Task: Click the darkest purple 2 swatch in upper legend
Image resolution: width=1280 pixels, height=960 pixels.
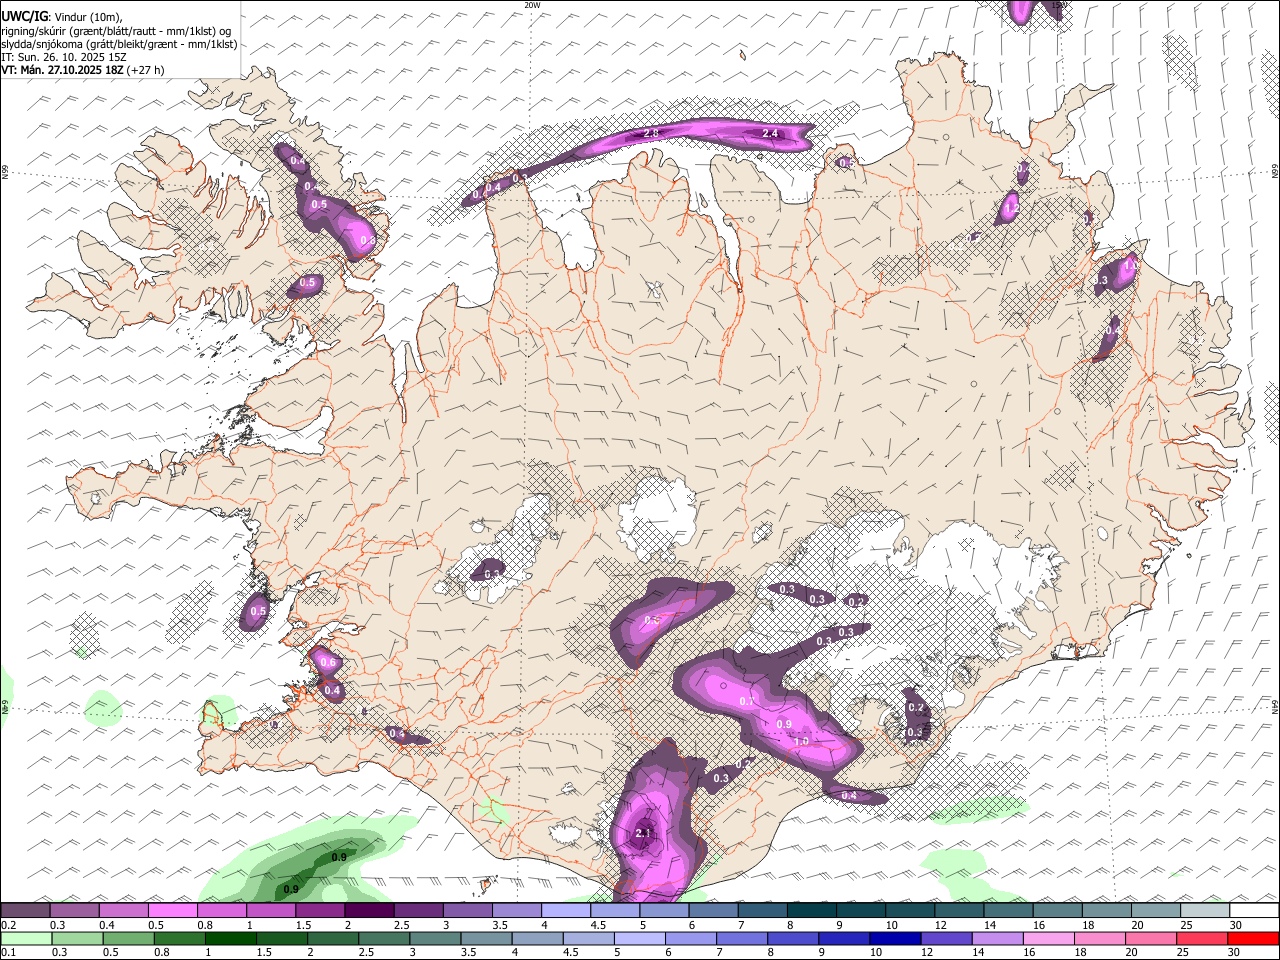Action: click(x=369, y=911)
